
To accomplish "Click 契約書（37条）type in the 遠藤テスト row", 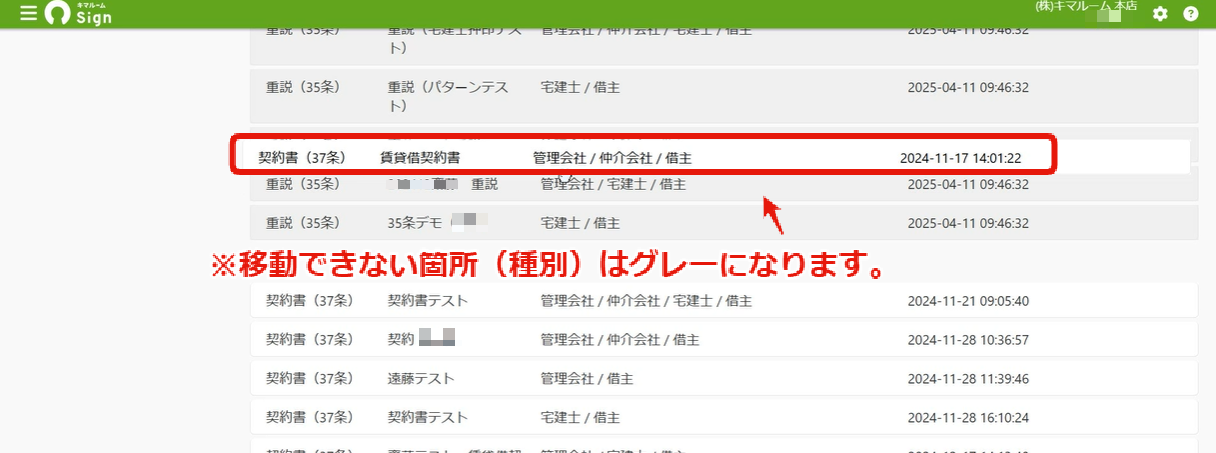I will (310, 378).
